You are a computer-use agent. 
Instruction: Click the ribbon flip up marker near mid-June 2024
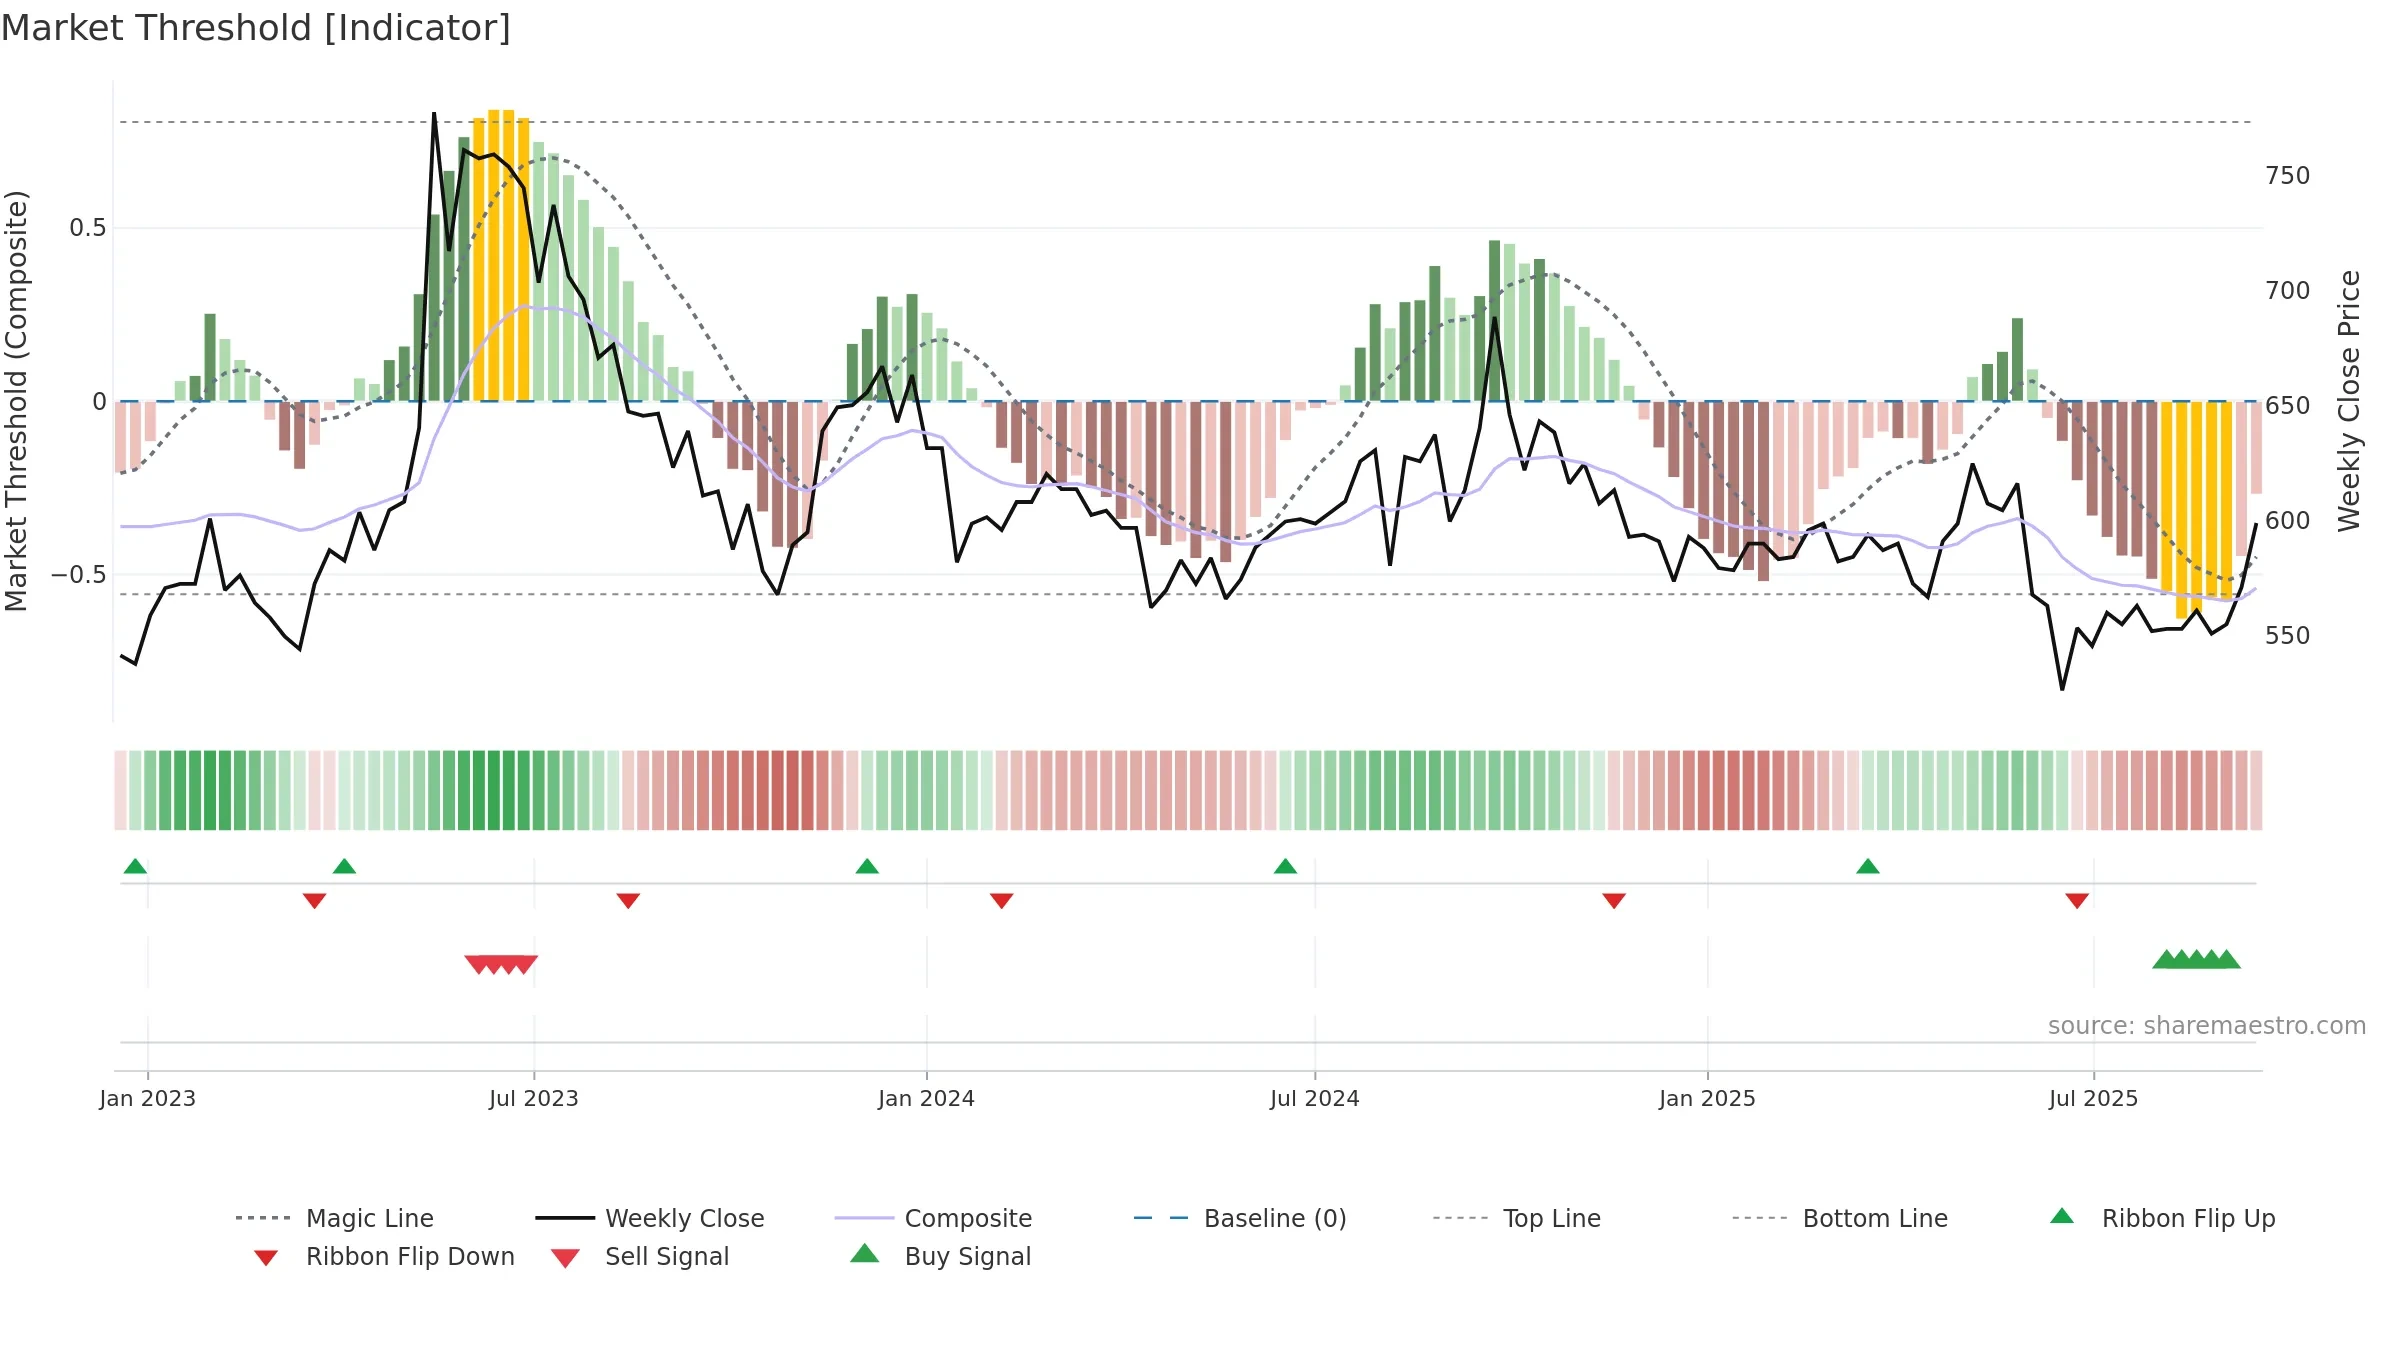(x=1285, y=866)
